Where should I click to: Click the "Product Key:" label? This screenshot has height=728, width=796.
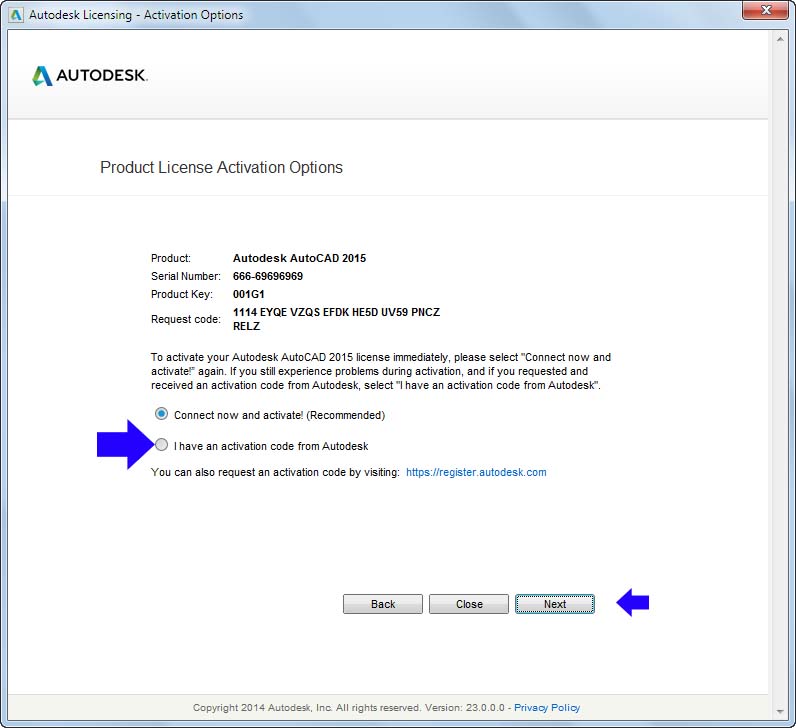coord(181,294)
